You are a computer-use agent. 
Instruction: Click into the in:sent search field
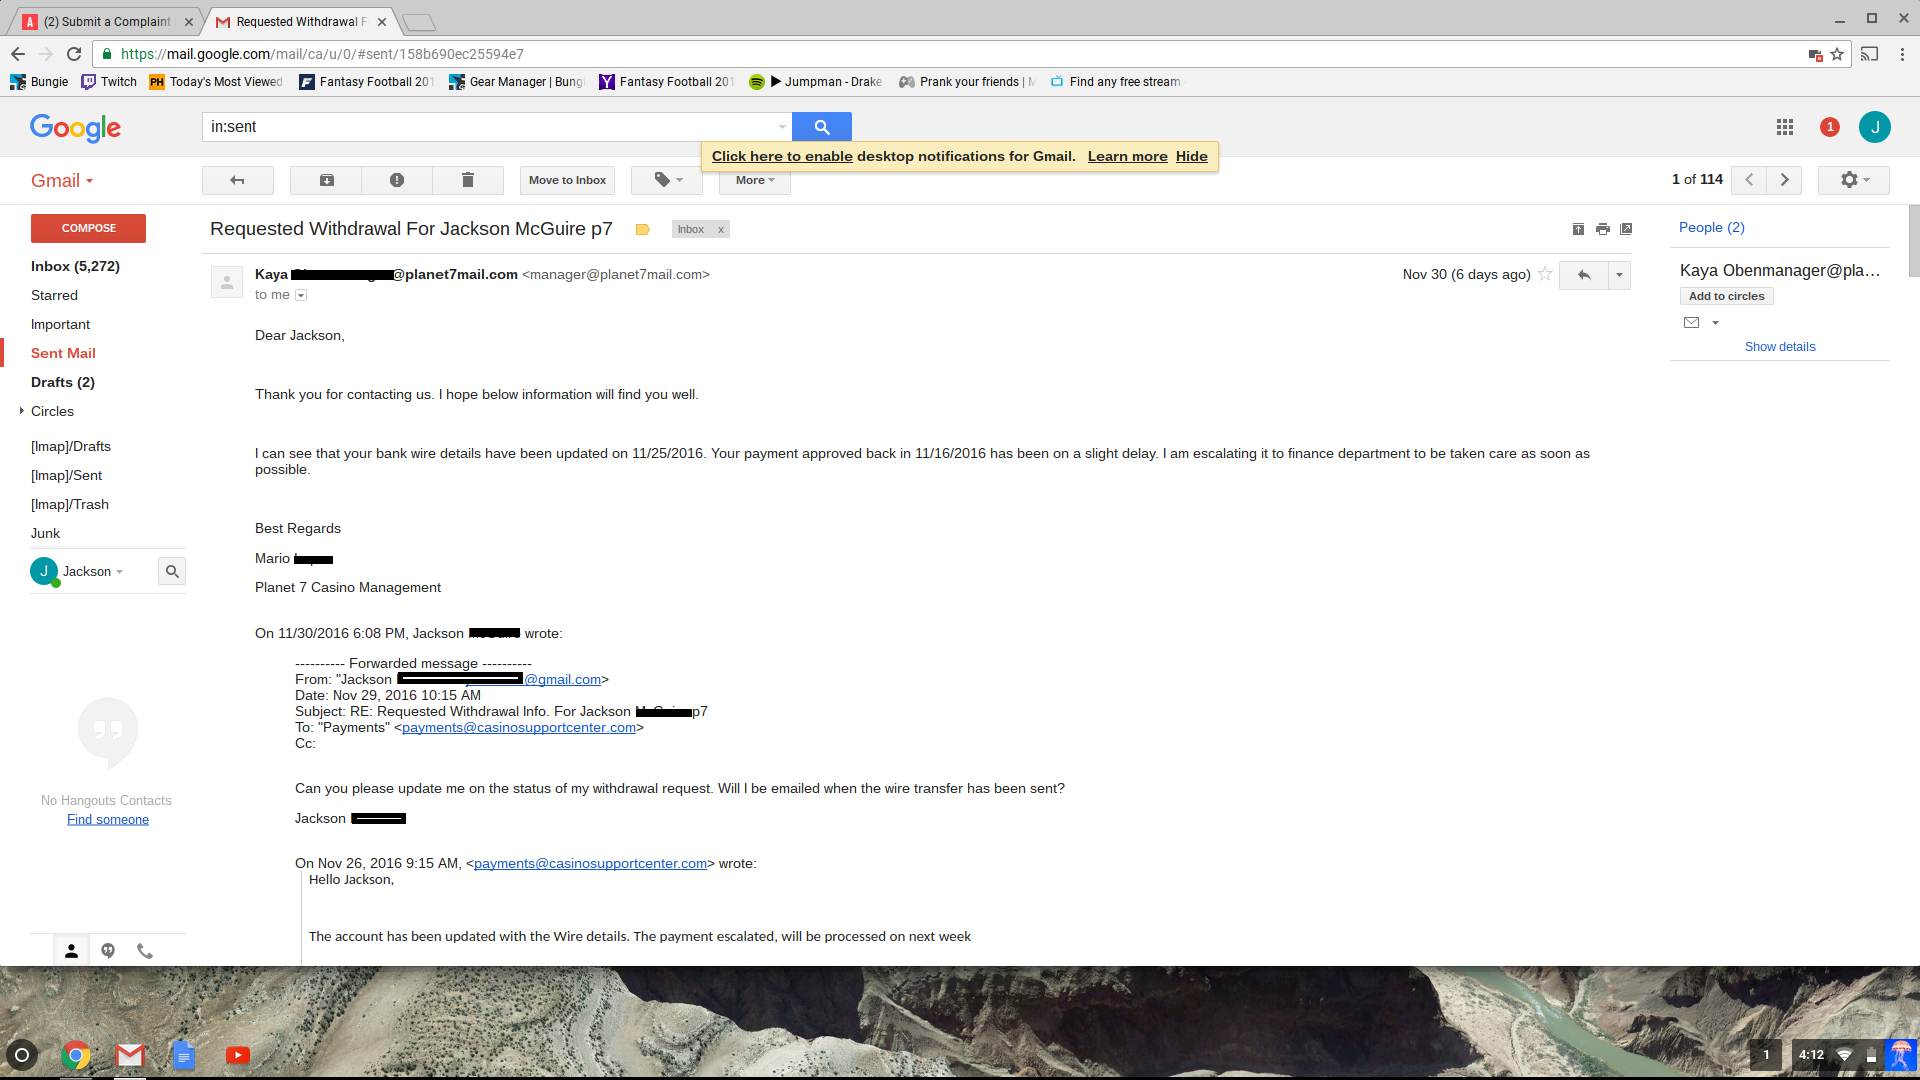(490, 127)
